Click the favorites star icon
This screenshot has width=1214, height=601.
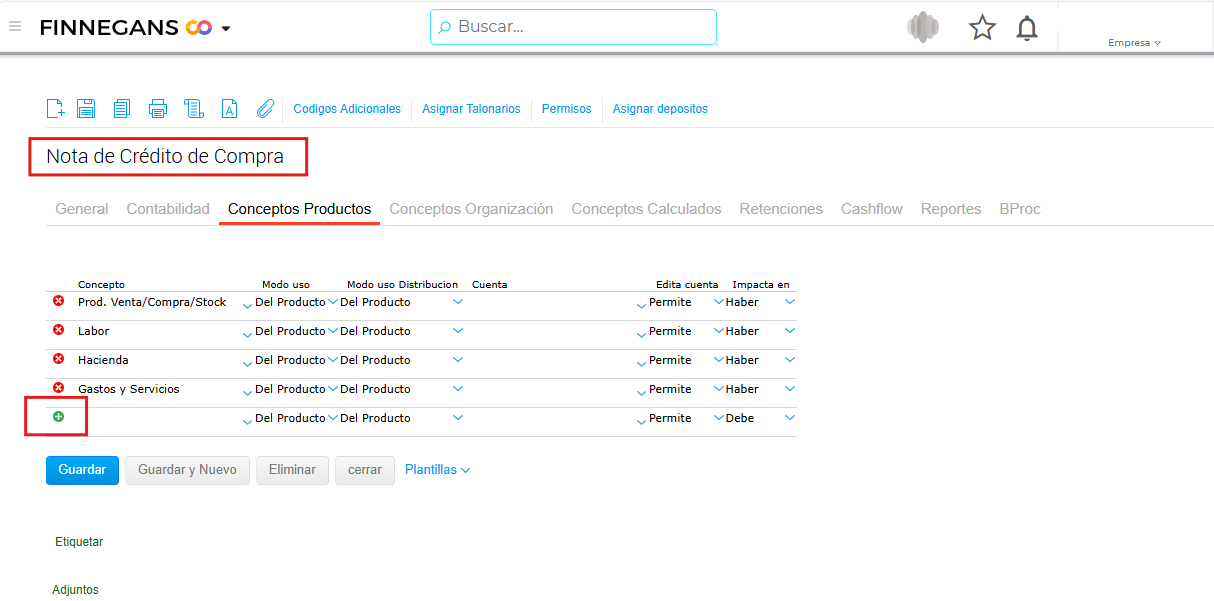click(x=983, y=28)
